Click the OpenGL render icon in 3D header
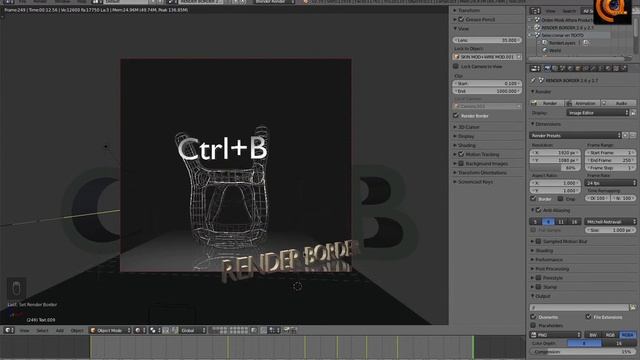Image resolution: width=640 pixels, height=360 pixels. [x=287, y=330]
